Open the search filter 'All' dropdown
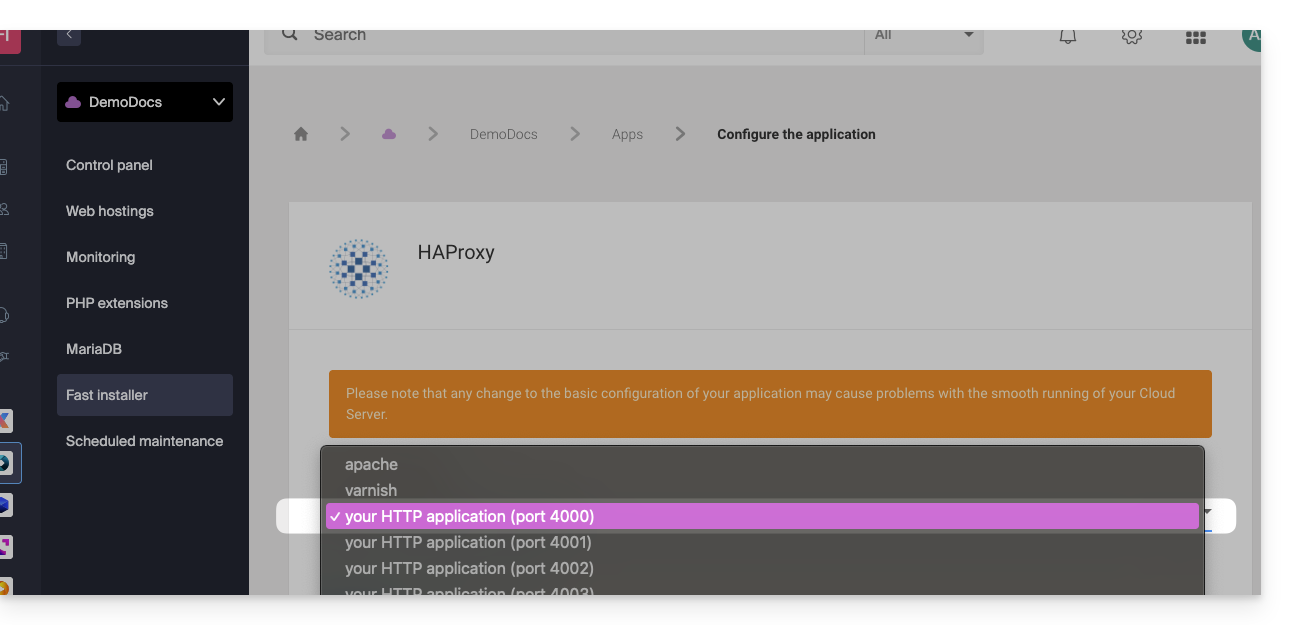The height and width of the screenshot is (625, 1291). tap(923, 35)
